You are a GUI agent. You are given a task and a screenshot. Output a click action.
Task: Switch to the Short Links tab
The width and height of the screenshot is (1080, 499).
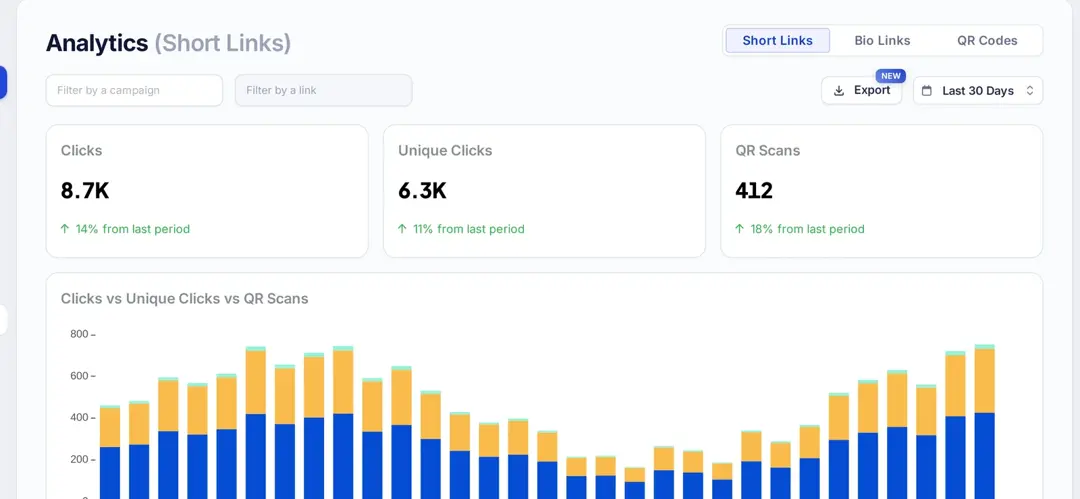[x=778, y=41]
